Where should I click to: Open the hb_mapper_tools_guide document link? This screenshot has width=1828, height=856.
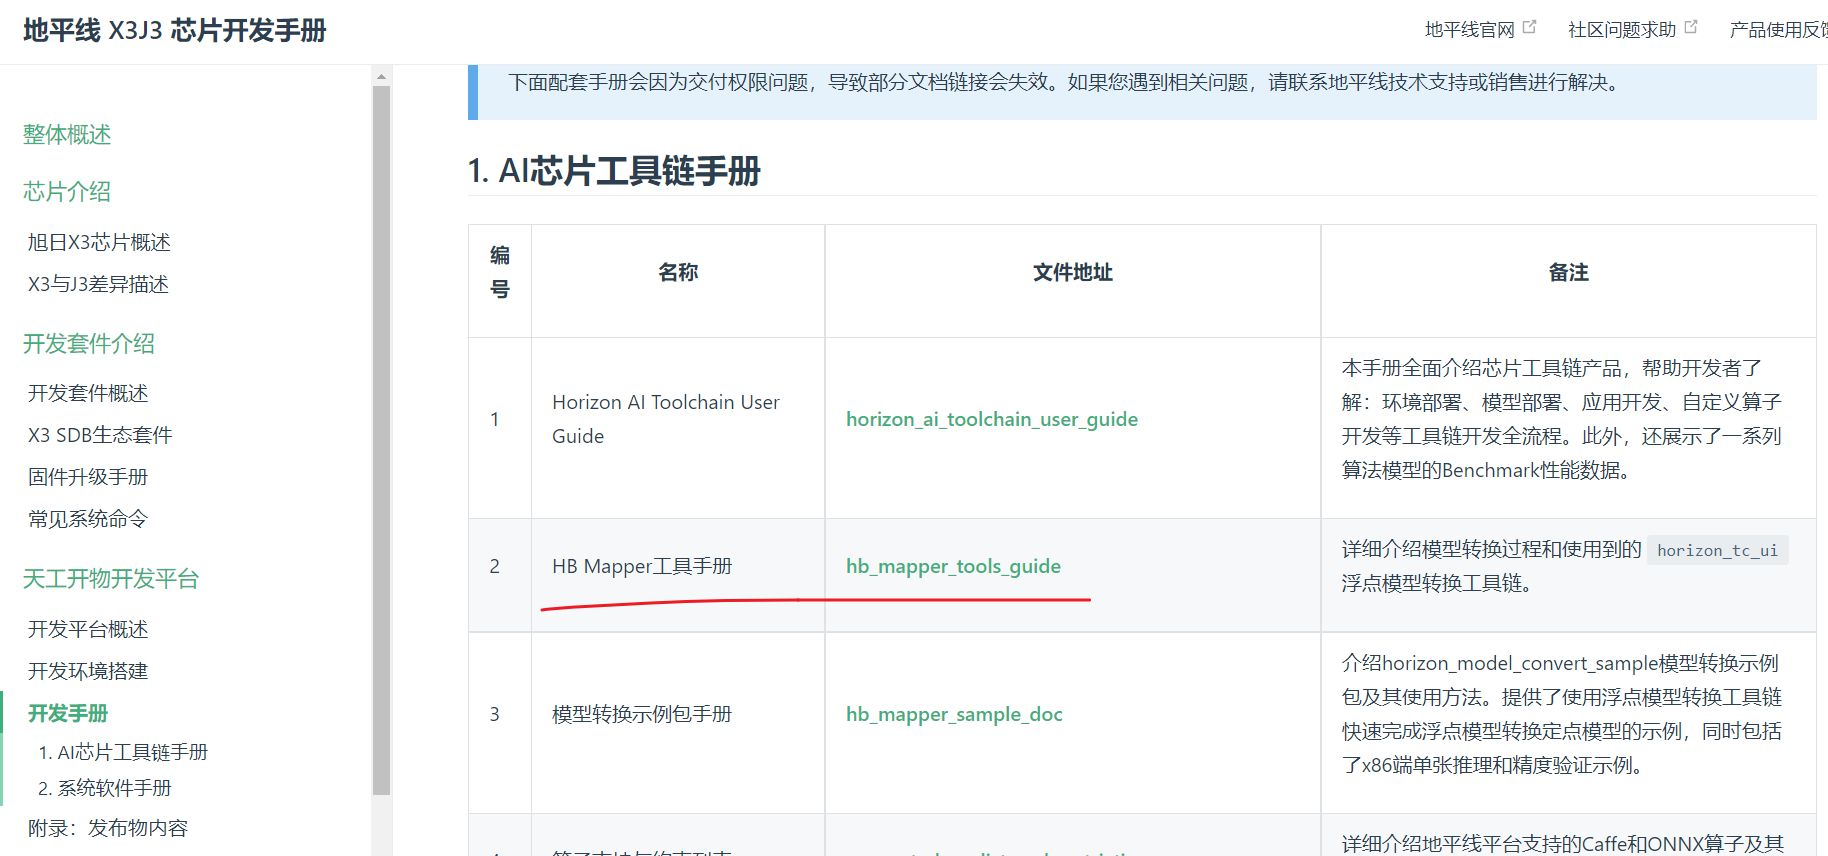952,566
